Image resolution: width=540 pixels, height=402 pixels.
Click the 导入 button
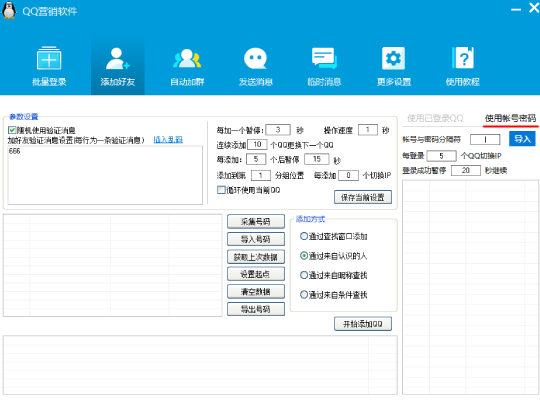click(522, 139)
